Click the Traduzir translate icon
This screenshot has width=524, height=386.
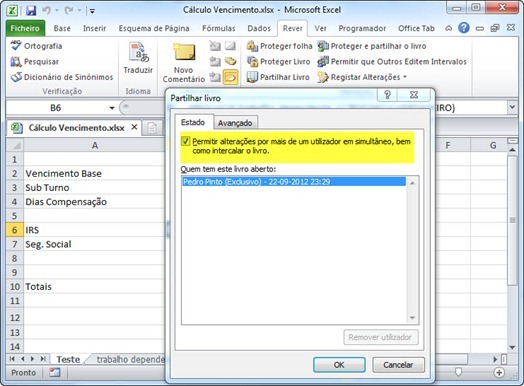[138, 52]
